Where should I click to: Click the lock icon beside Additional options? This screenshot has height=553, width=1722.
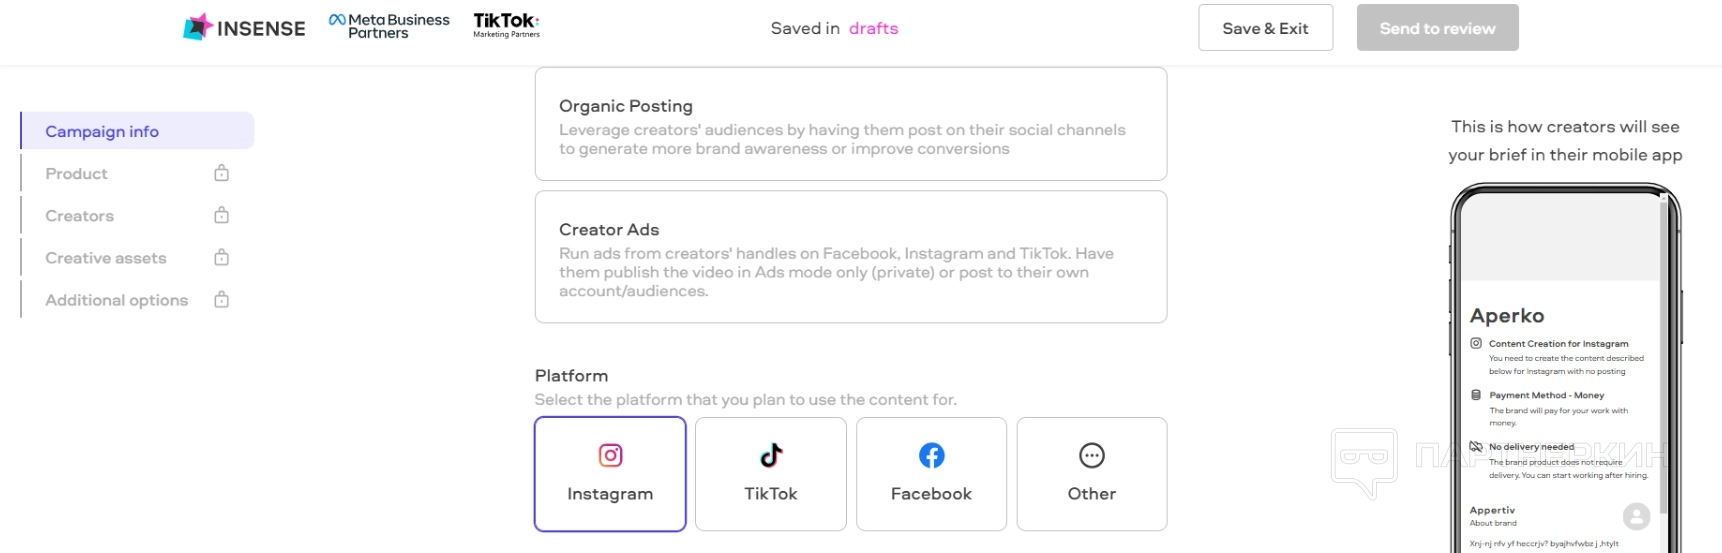click(222, 300)
